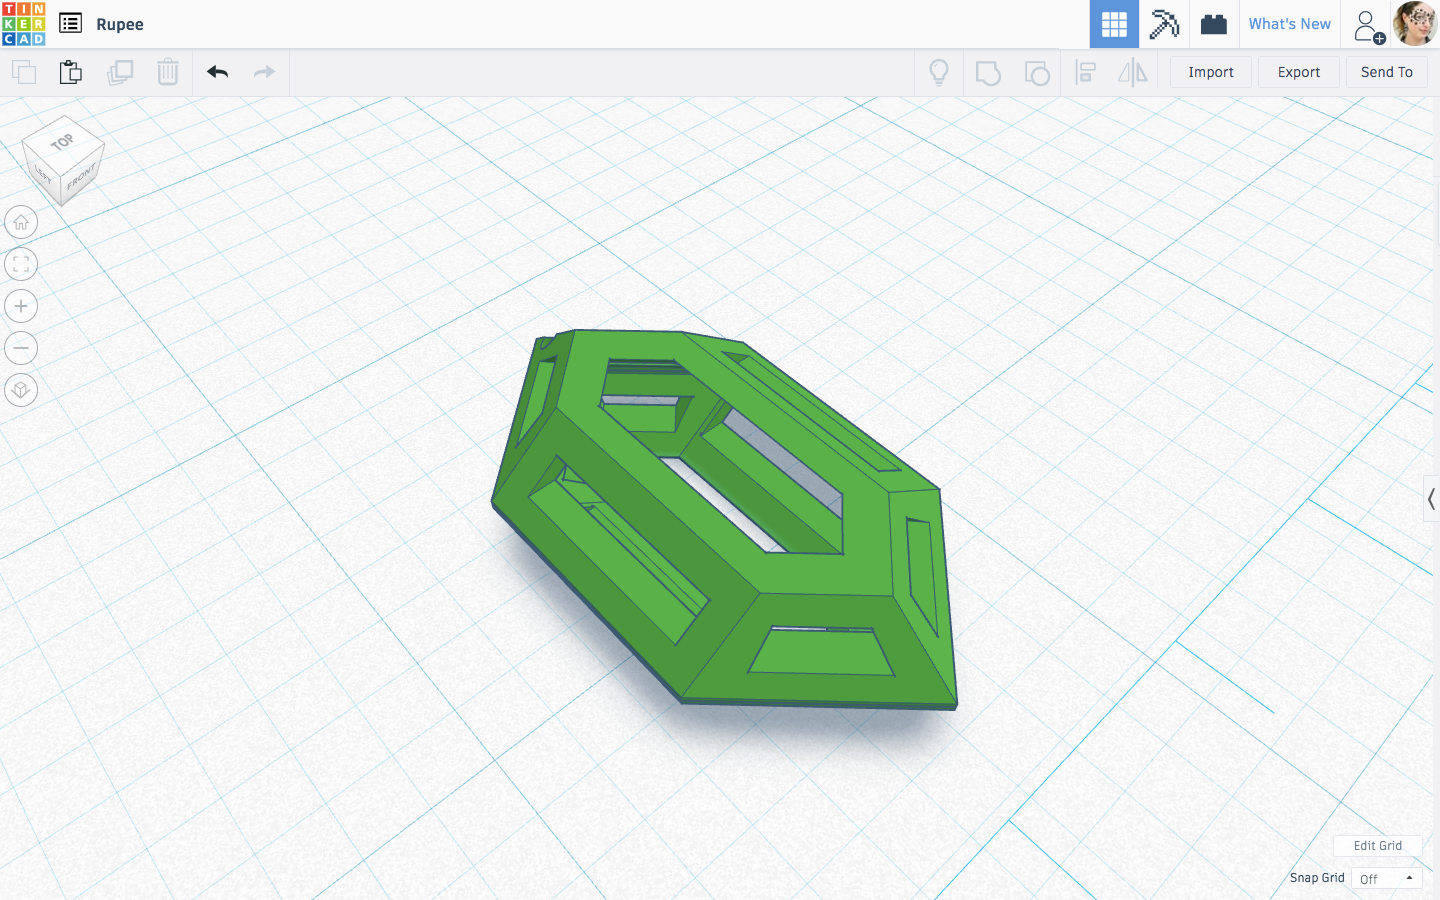This screenshot has height=900, width=1440.
Task: Click the Paste icon
Action: [x=71, y=72]
